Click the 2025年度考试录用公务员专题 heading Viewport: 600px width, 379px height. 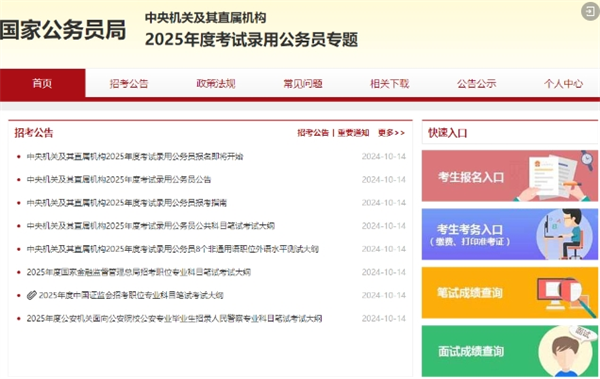tap(251, 39)
